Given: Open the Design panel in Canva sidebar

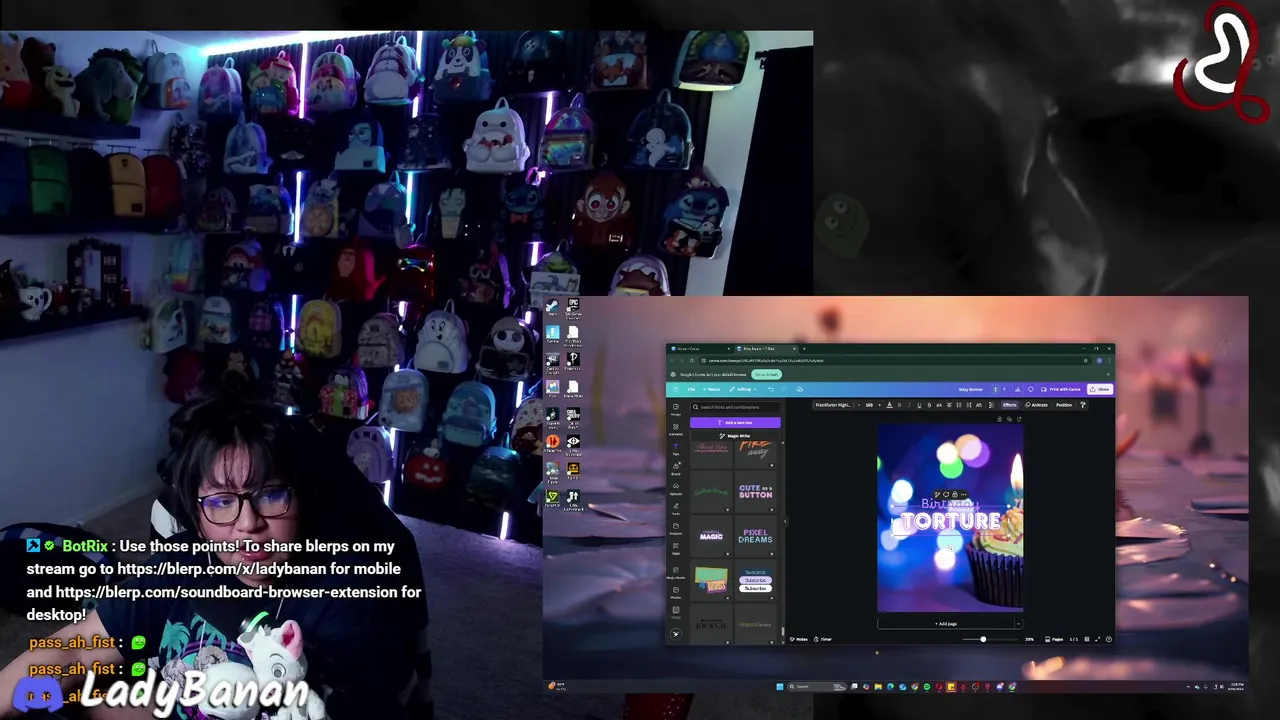Looking at the screenshot, I should click(676, 409).
